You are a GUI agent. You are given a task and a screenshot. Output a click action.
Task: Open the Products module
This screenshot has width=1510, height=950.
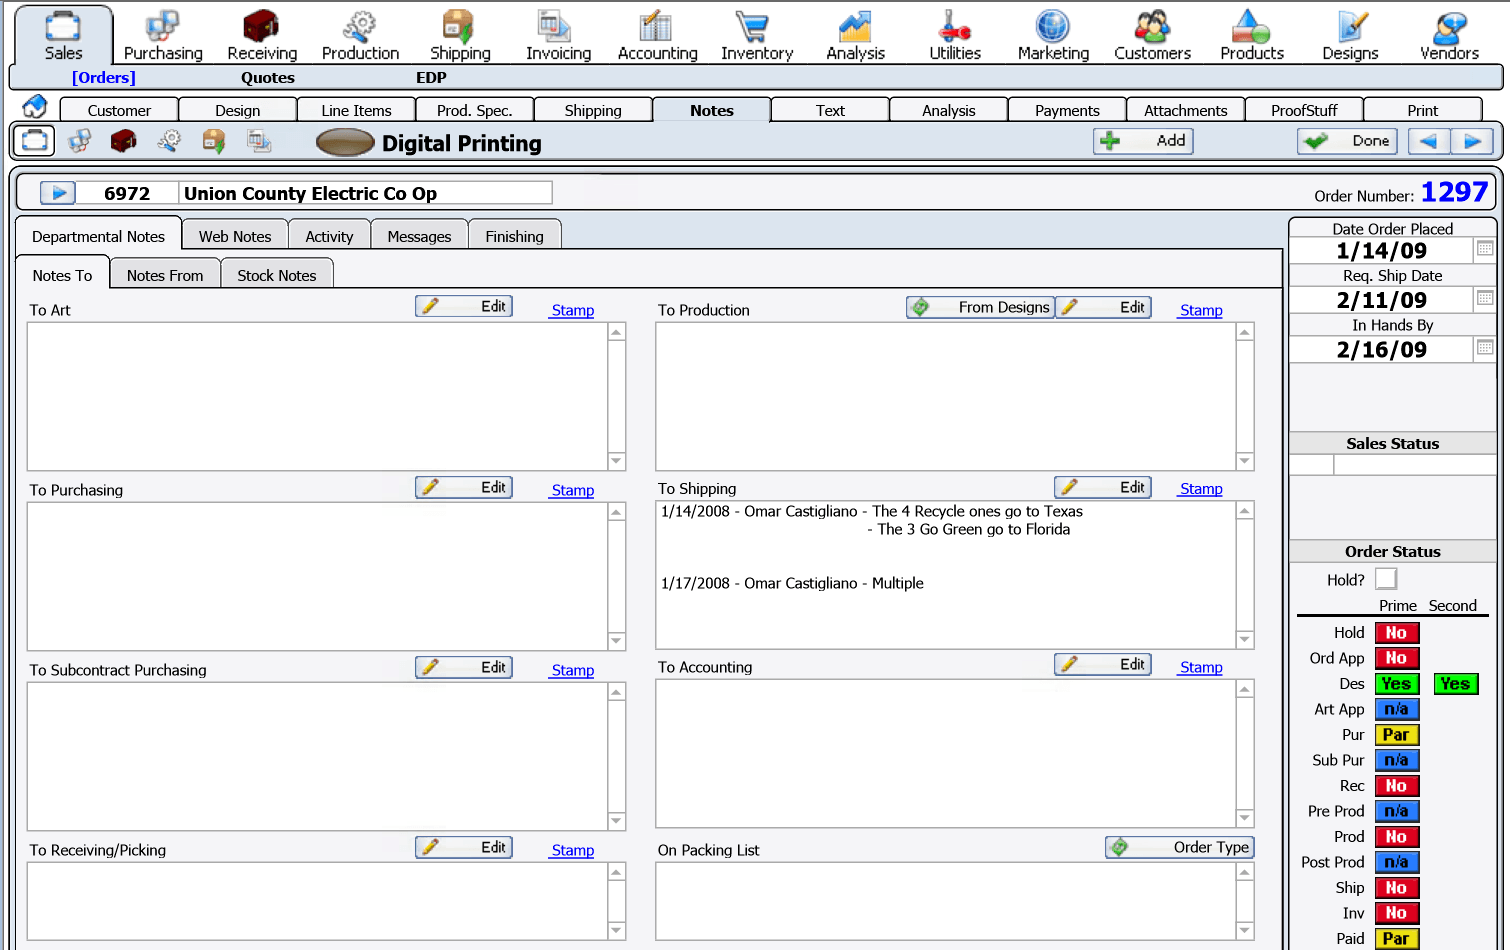[x=1251, y=35]
